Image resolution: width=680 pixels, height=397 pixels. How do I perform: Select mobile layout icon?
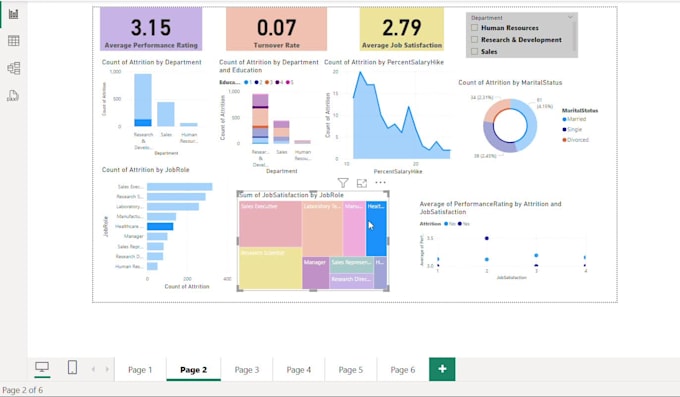coord(72,367)
